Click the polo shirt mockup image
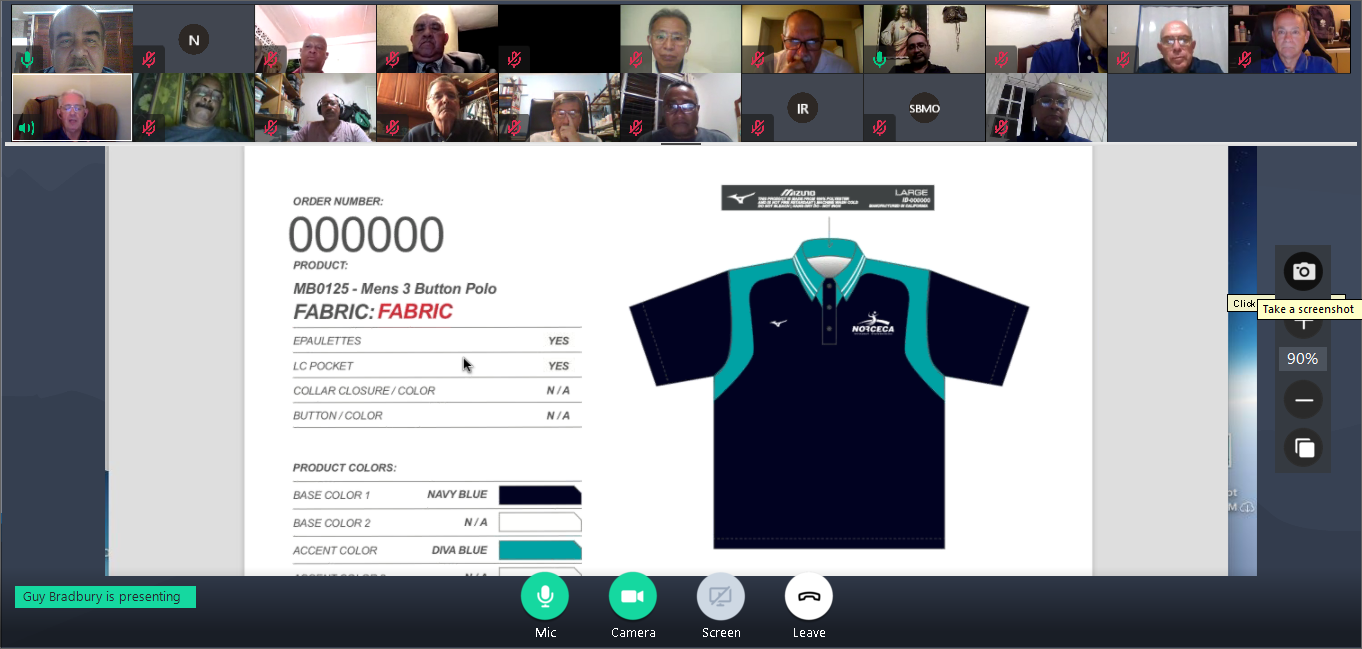The image size is (1362, 649). 829,393
